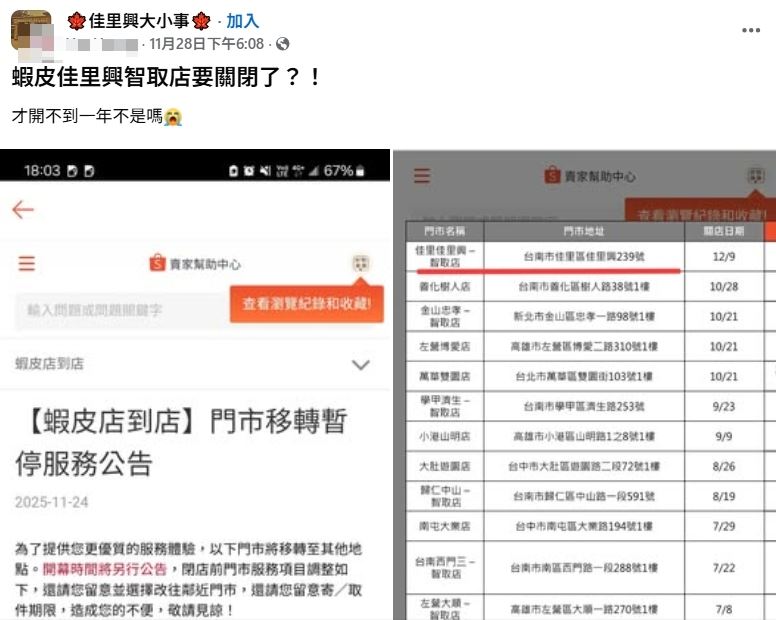This screenshot has width=776, height=620.
Task: Click the 門市地址 column header
Action: tap(584, 231)
